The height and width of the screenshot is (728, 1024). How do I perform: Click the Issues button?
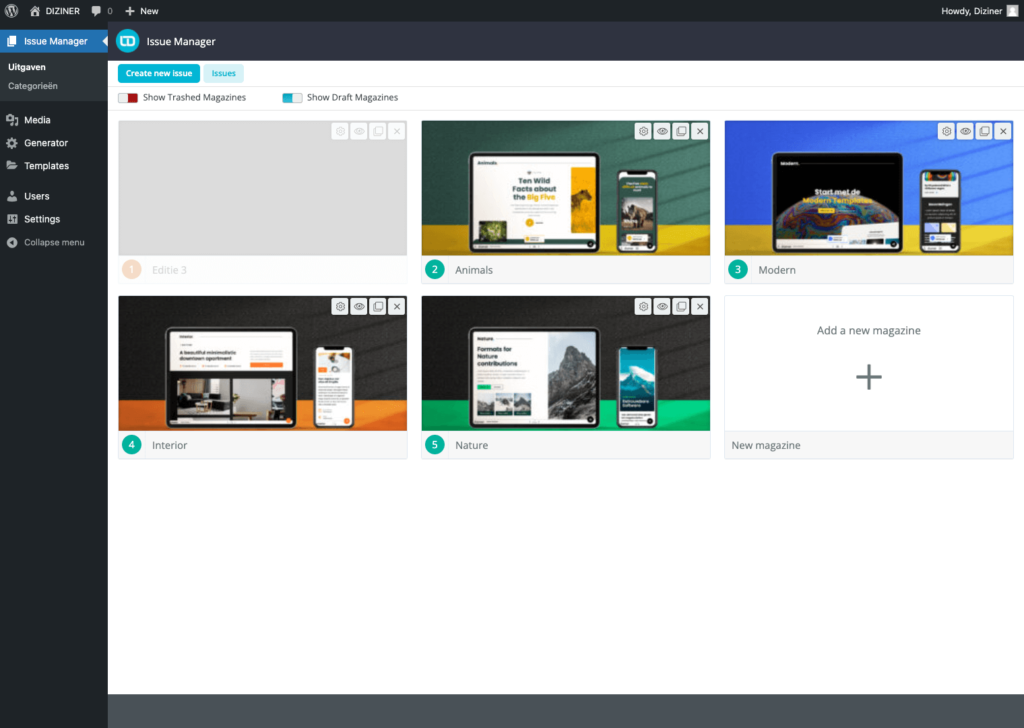pyautogui.click(x=223, y=73)
